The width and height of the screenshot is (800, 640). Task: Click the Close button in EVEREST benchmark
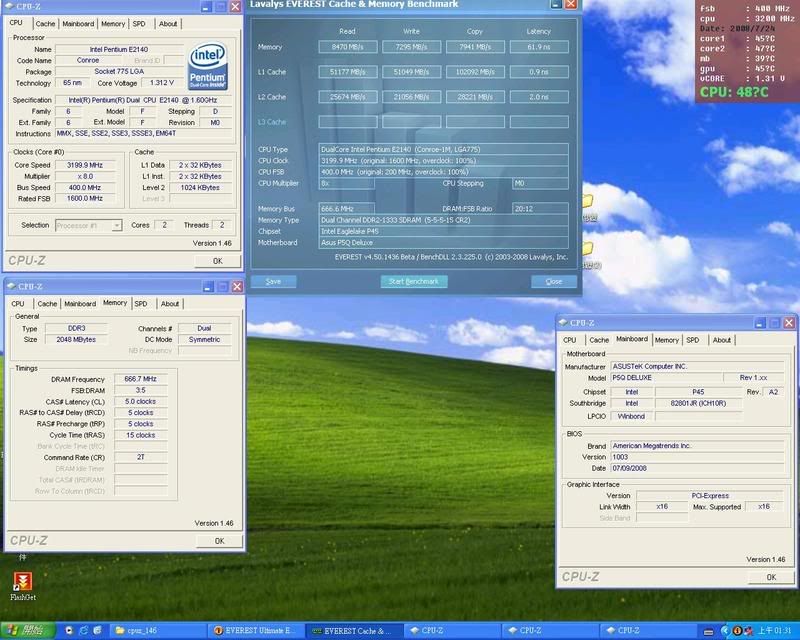pyautogui.click(x=554, y=281)
